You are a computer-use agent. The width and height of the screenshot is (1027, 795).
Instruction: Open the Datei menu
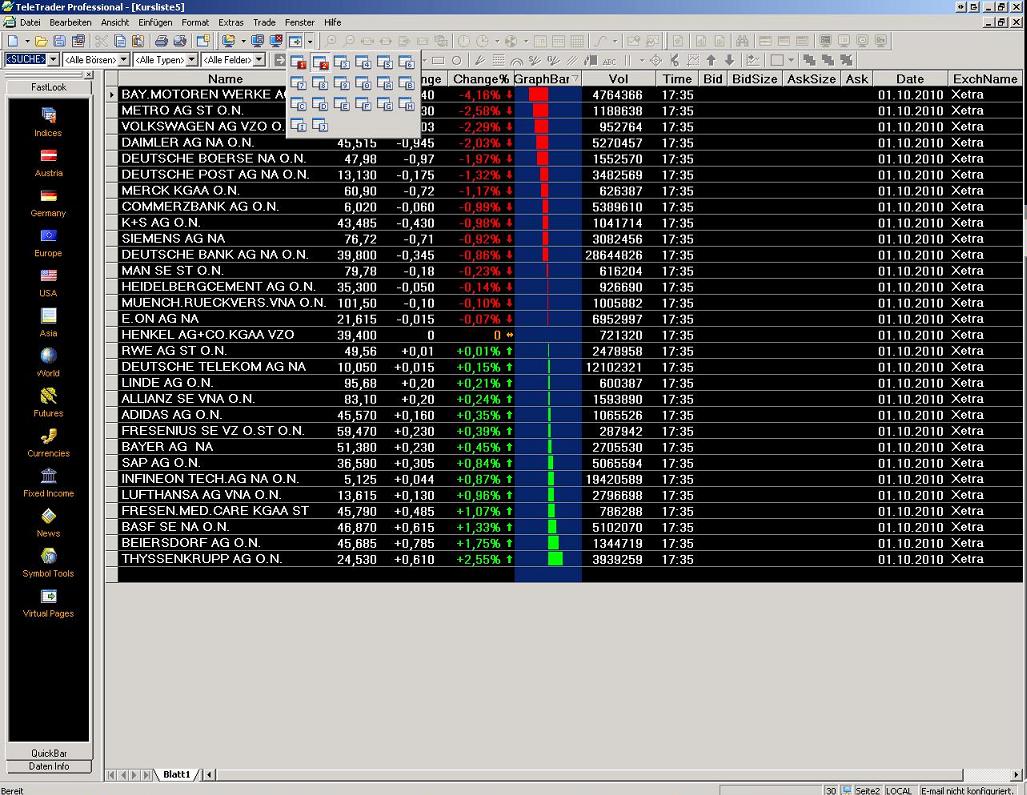point(30,22)
